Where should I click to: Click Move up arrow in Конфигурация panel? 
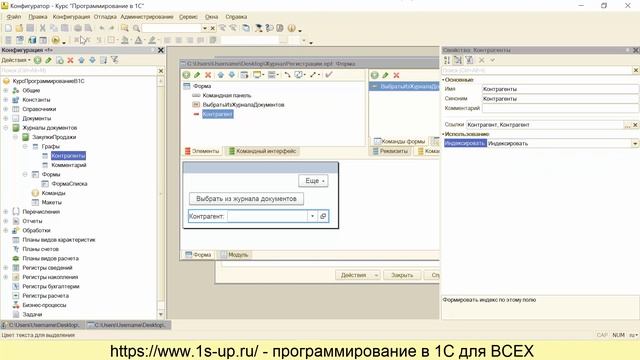tap(81, 60)
